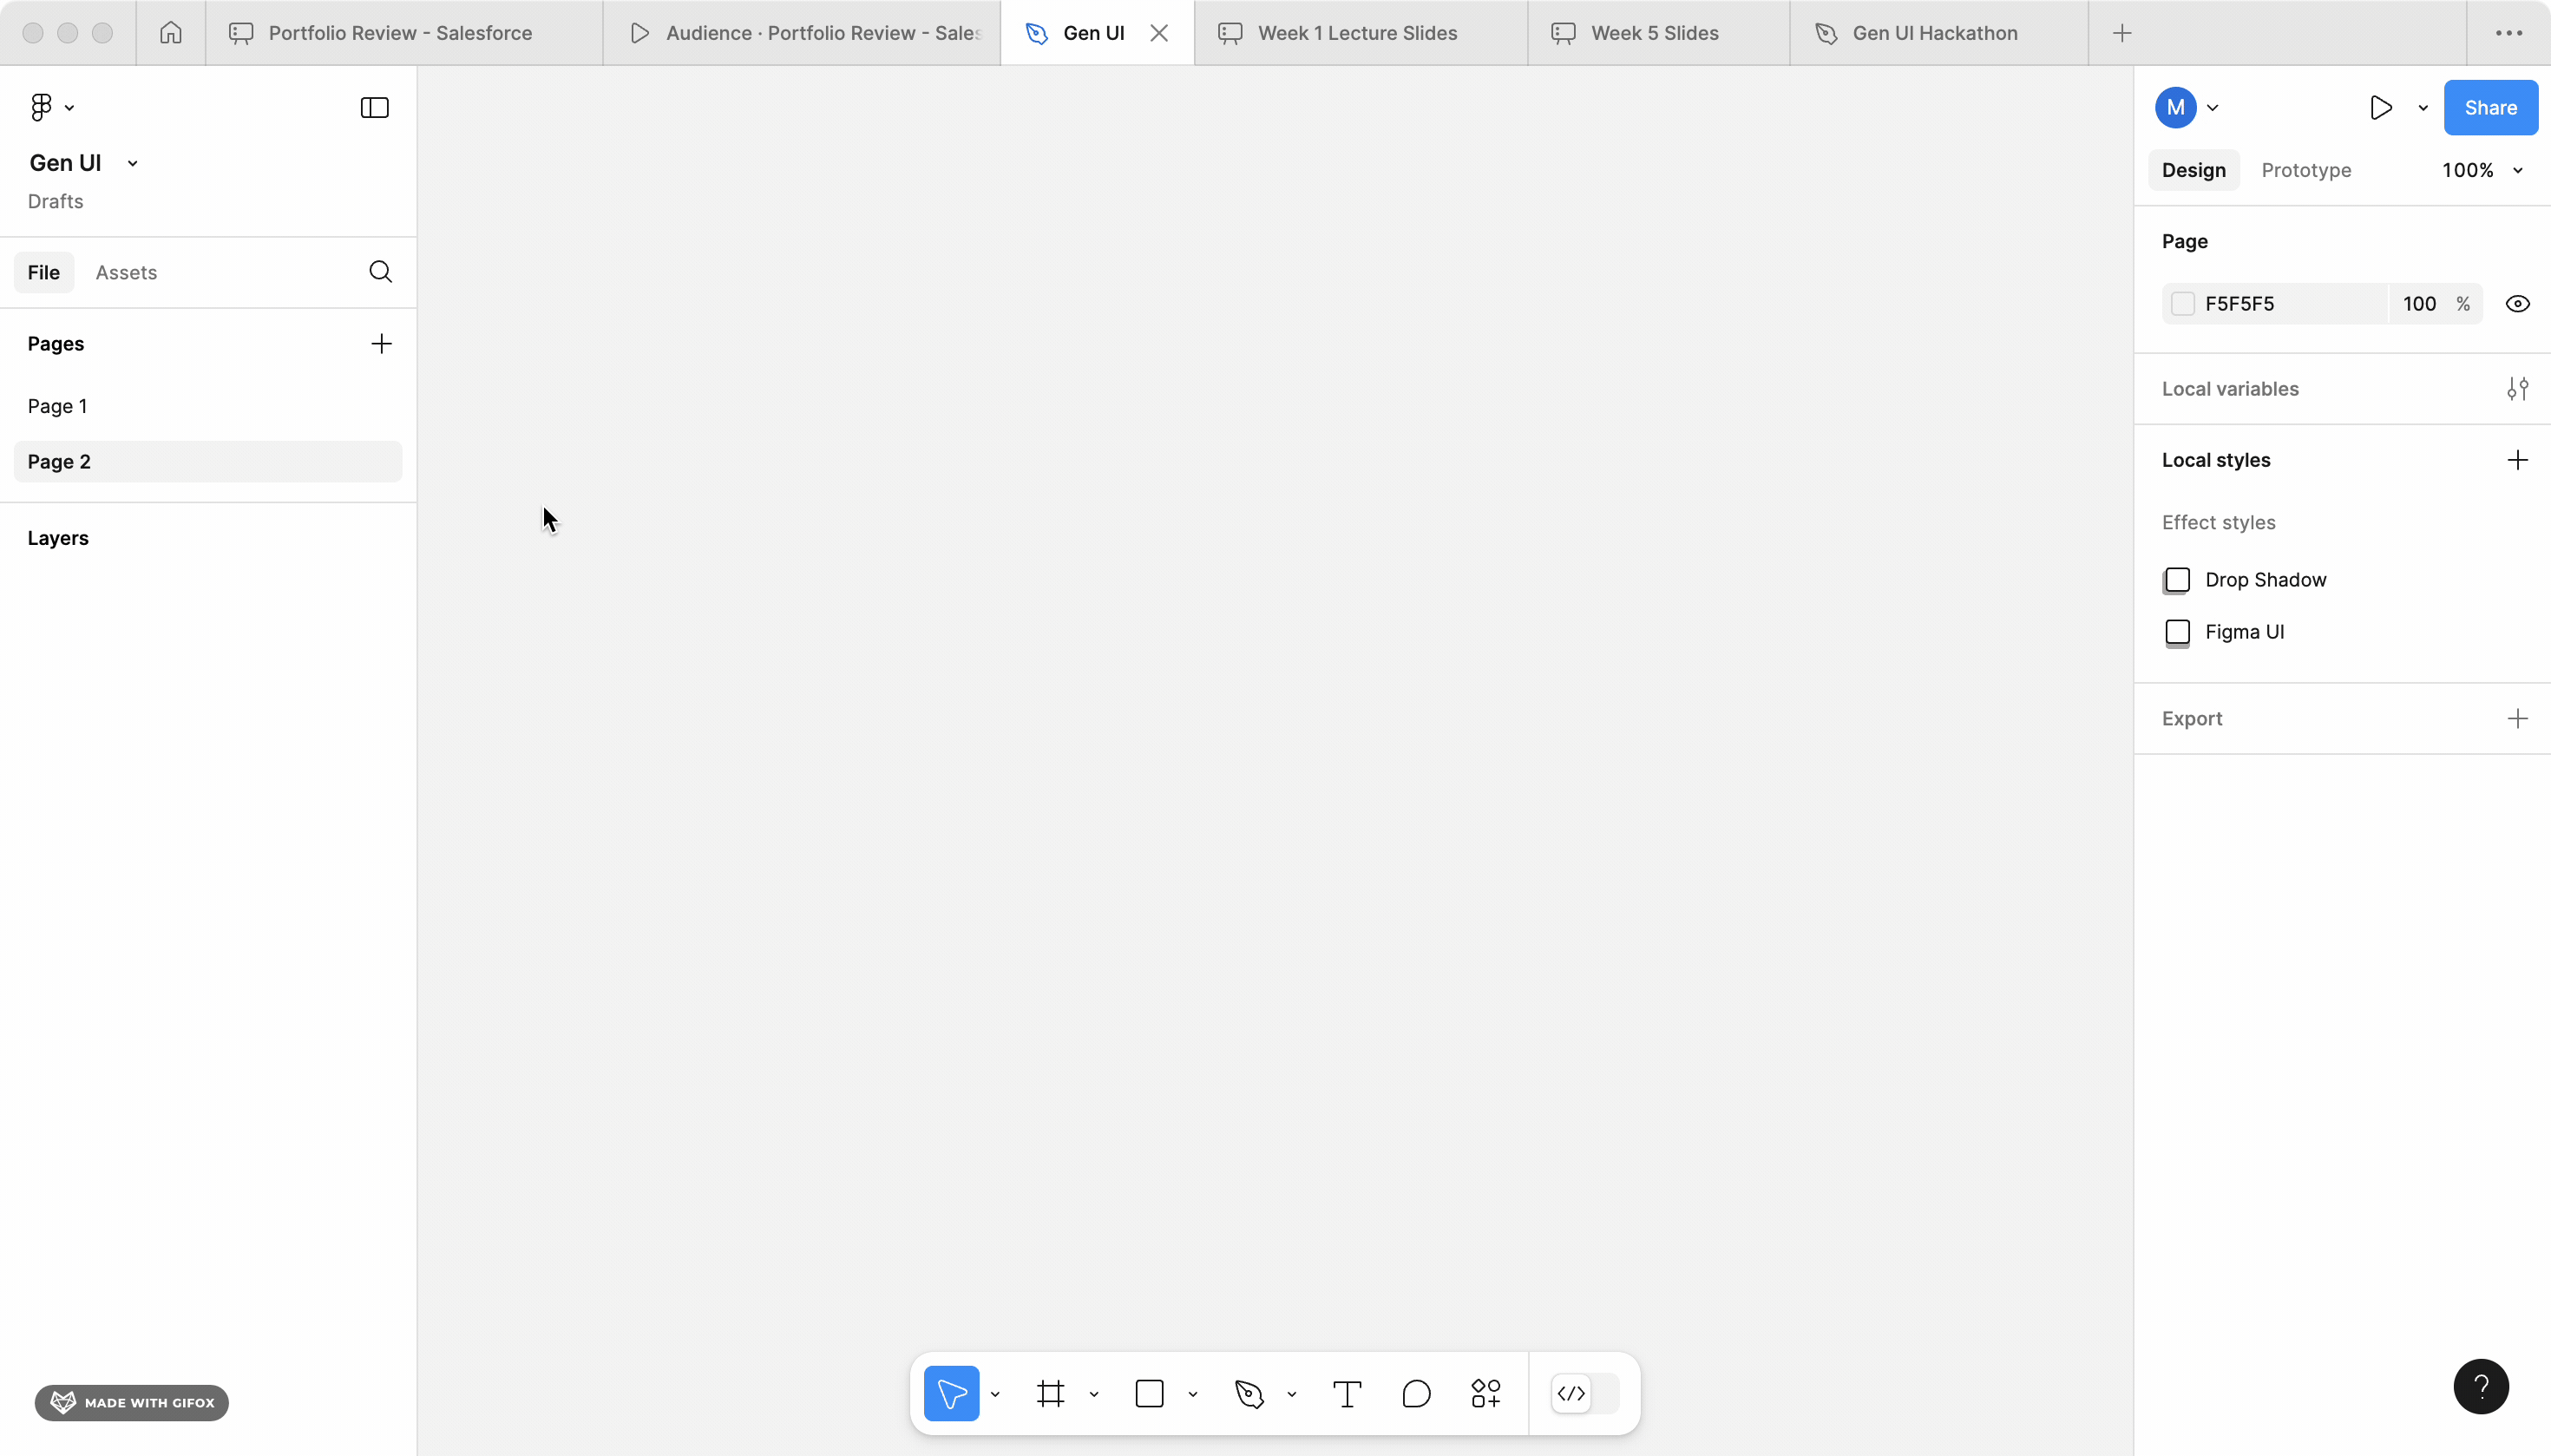Viewport: 2551px width, 1456px height.
Task: Add a new page with plus button
Action: [381, 344]
